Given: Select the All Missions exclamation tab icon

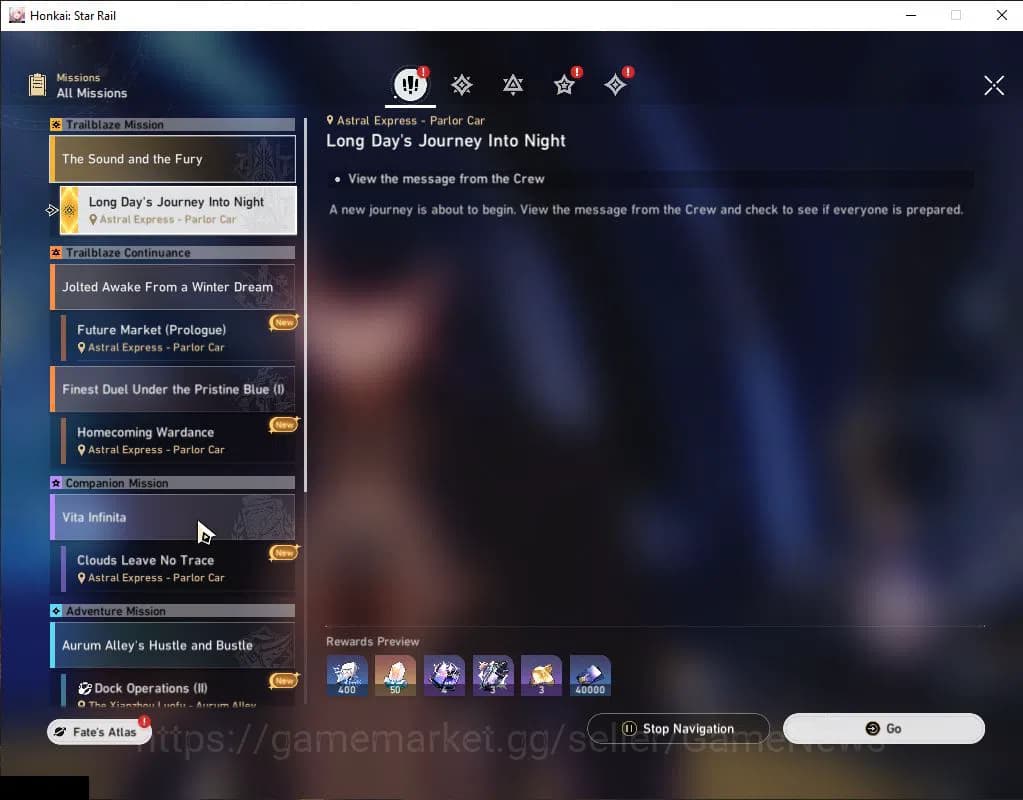Looking at the screenshot, I should pos(410,85).
